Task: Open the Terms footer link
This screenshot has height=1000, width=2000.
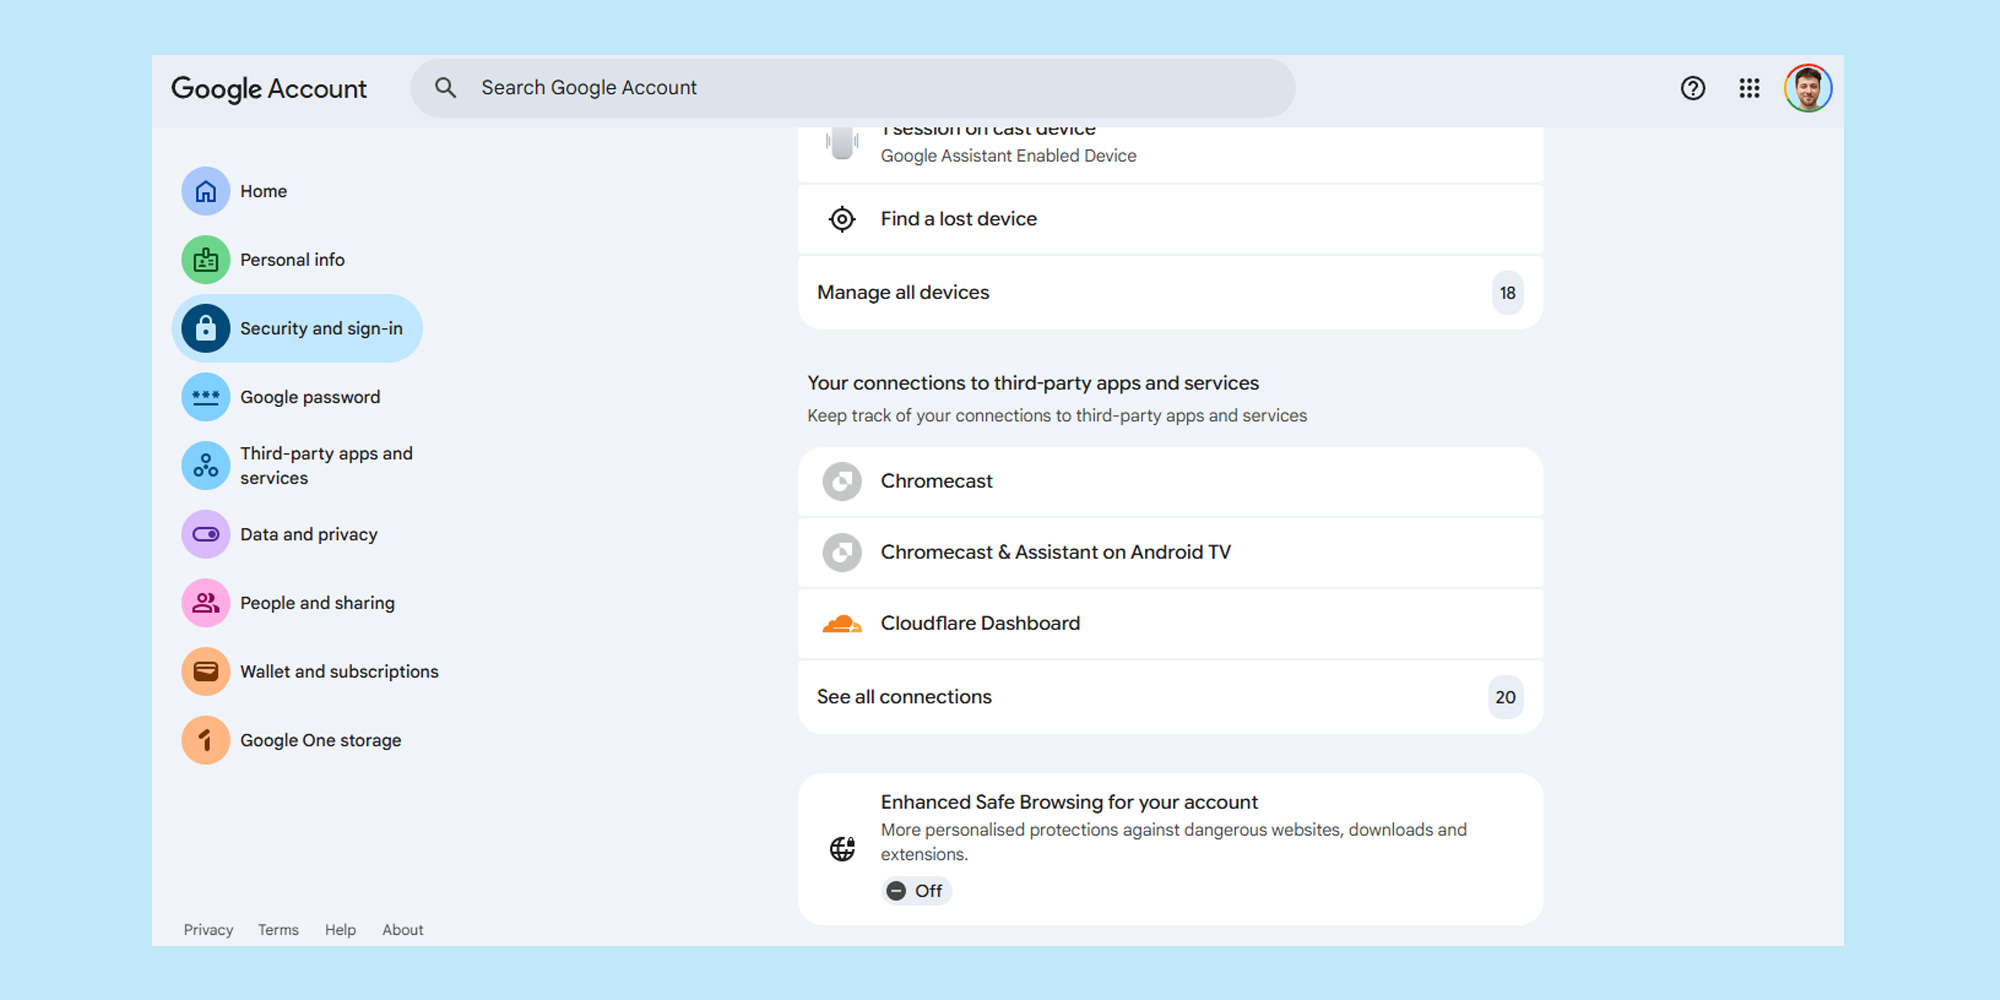Action: pos(278,930)
